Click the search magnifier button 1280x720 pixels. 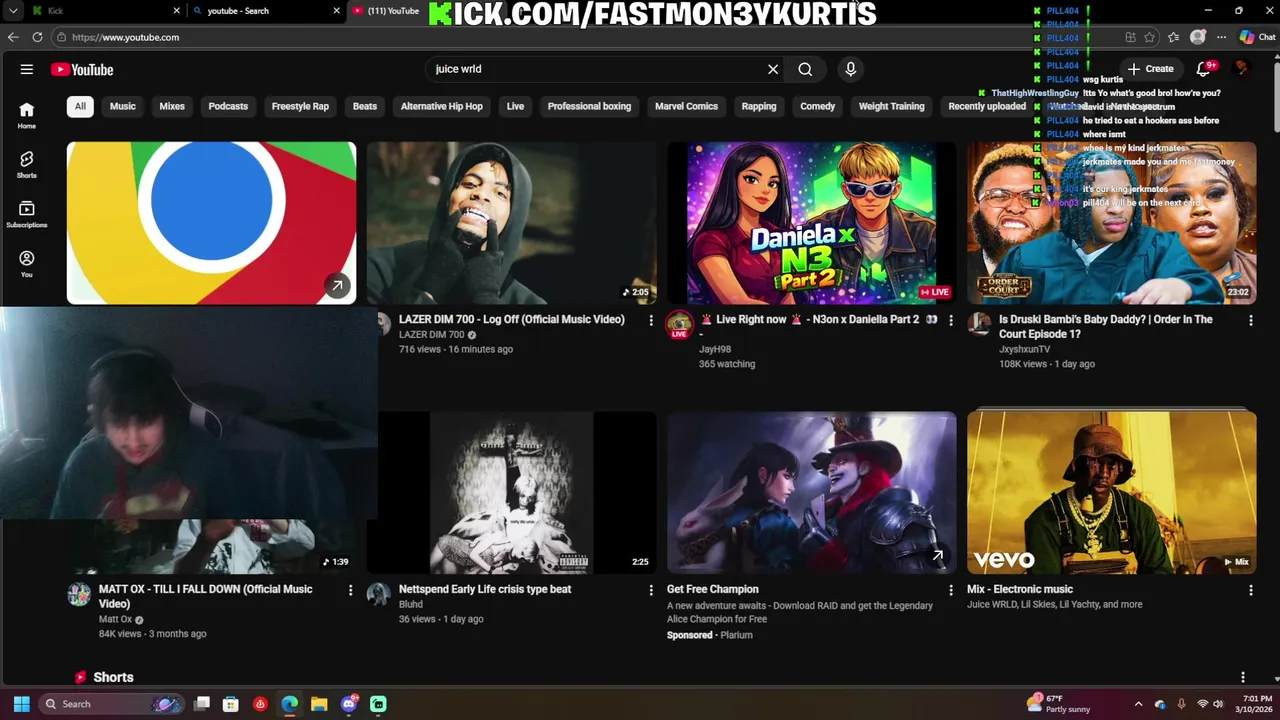tap(805, 69)
